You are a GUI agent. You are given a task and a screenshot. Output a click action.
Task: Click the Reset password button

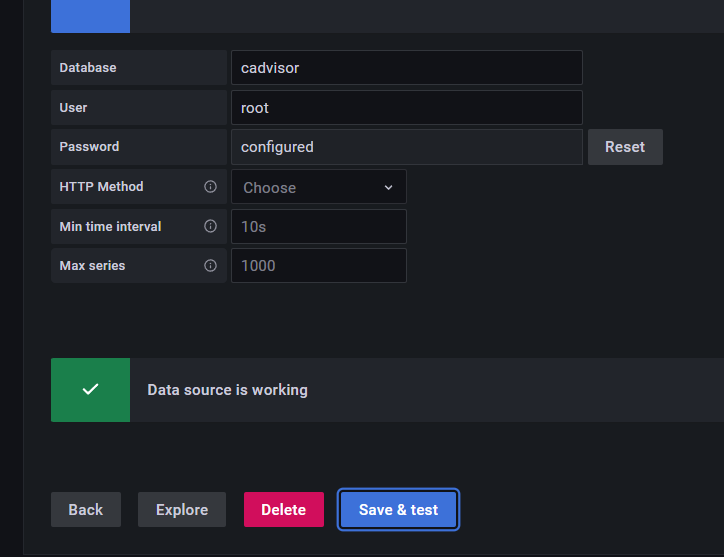[x=625, y=147]
